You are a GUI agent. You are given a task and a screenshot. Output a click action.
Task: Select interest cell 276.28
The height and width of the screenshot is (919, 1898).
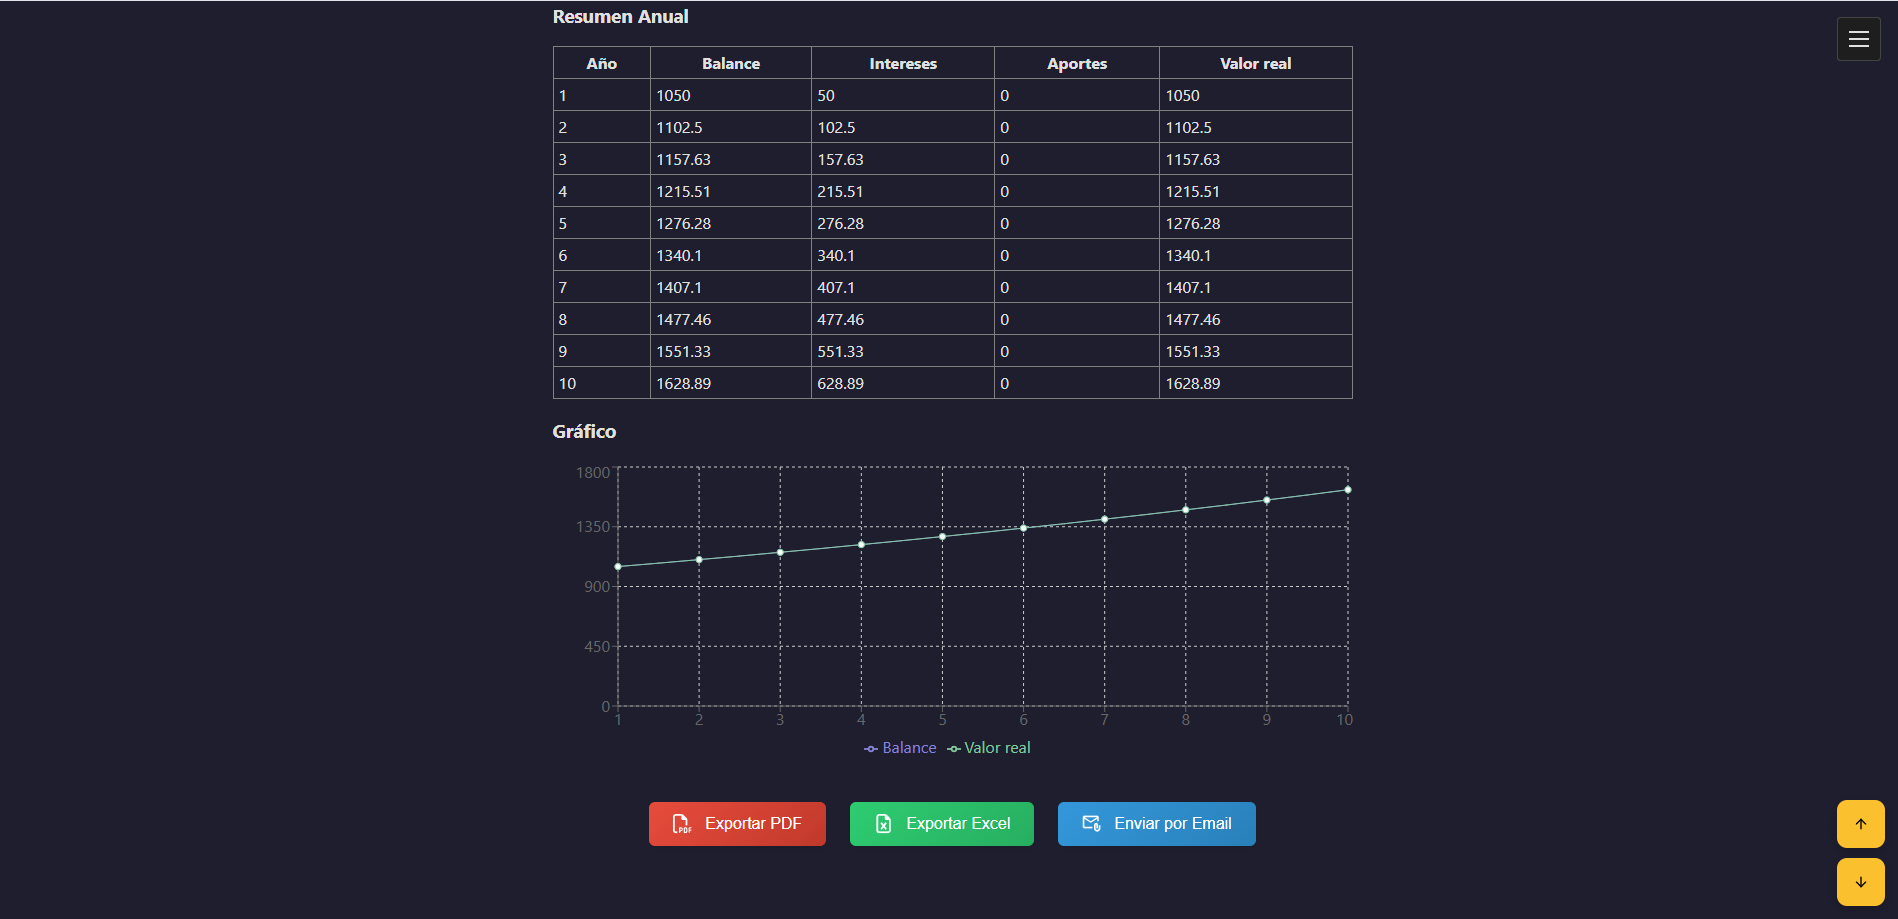(x=903, y=223)
